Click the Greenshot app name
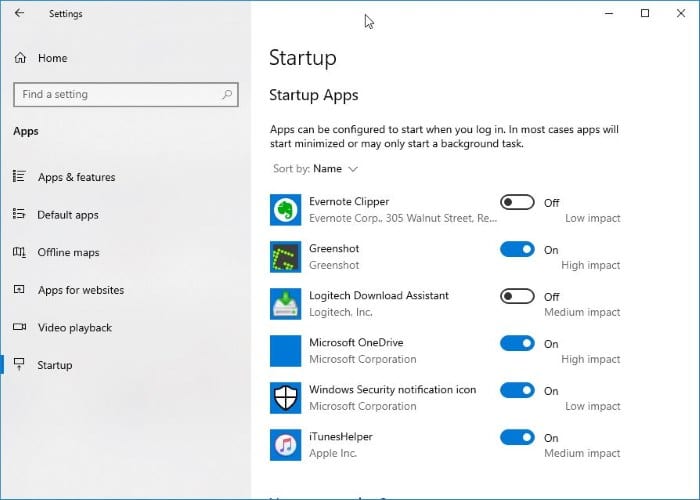The image size is (700, 500). [x=334, y=248]
